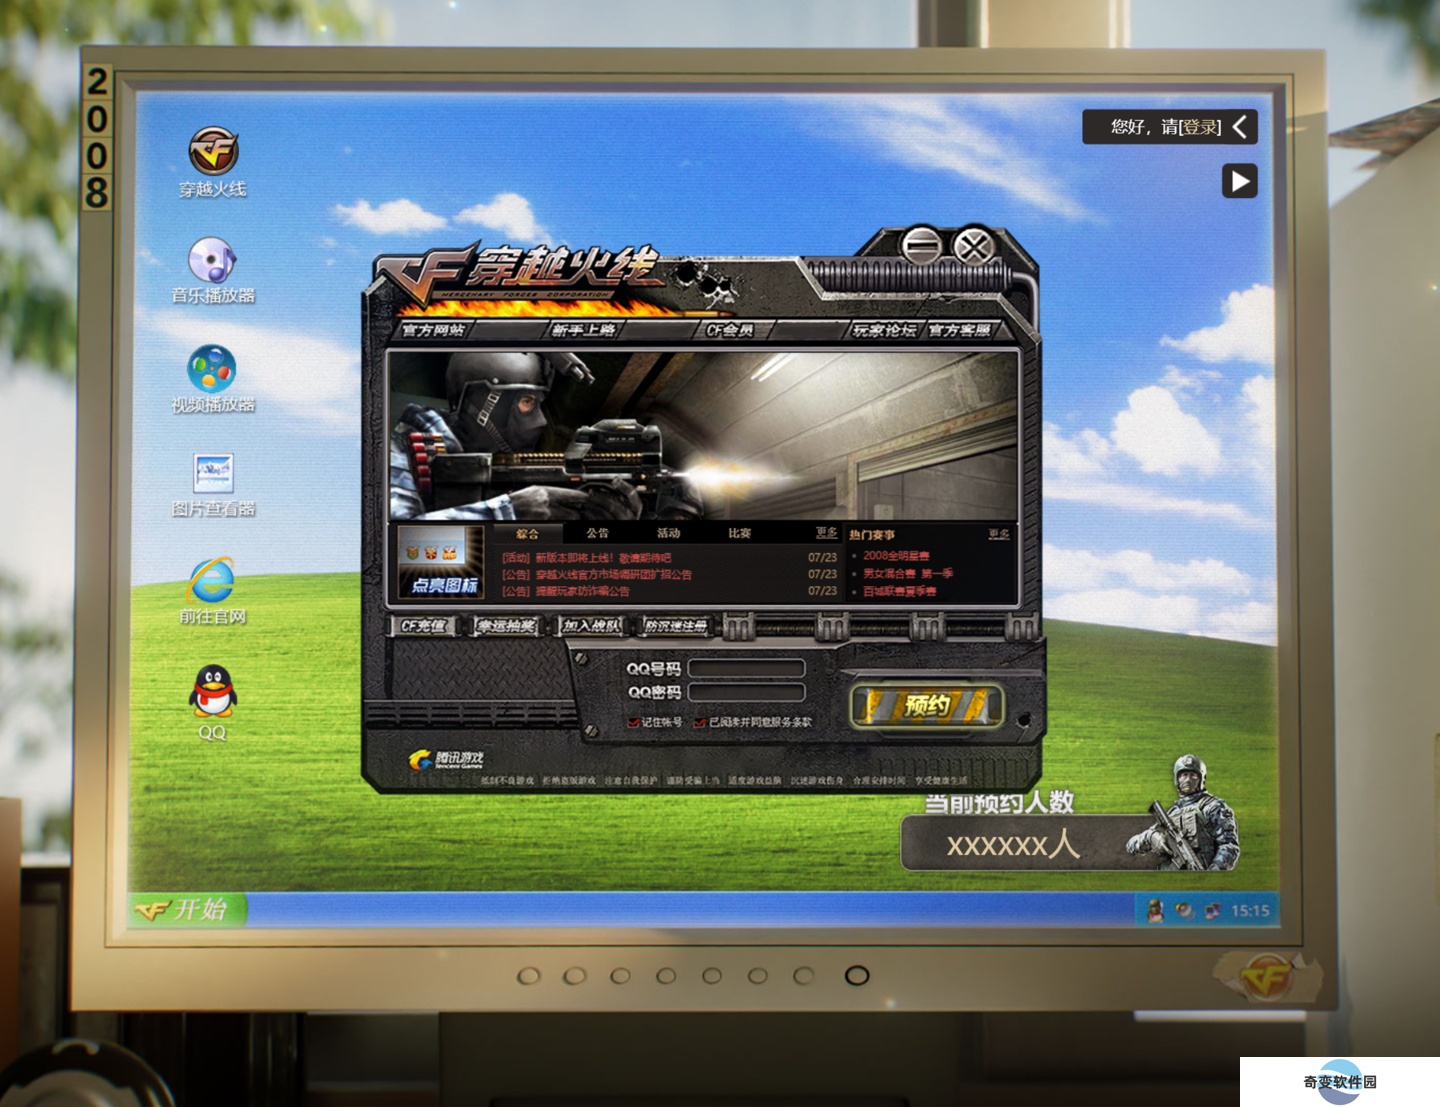This screenshot has height=1107, width=1440.
Task: Click the play video button
Action: click(1239, 181)
